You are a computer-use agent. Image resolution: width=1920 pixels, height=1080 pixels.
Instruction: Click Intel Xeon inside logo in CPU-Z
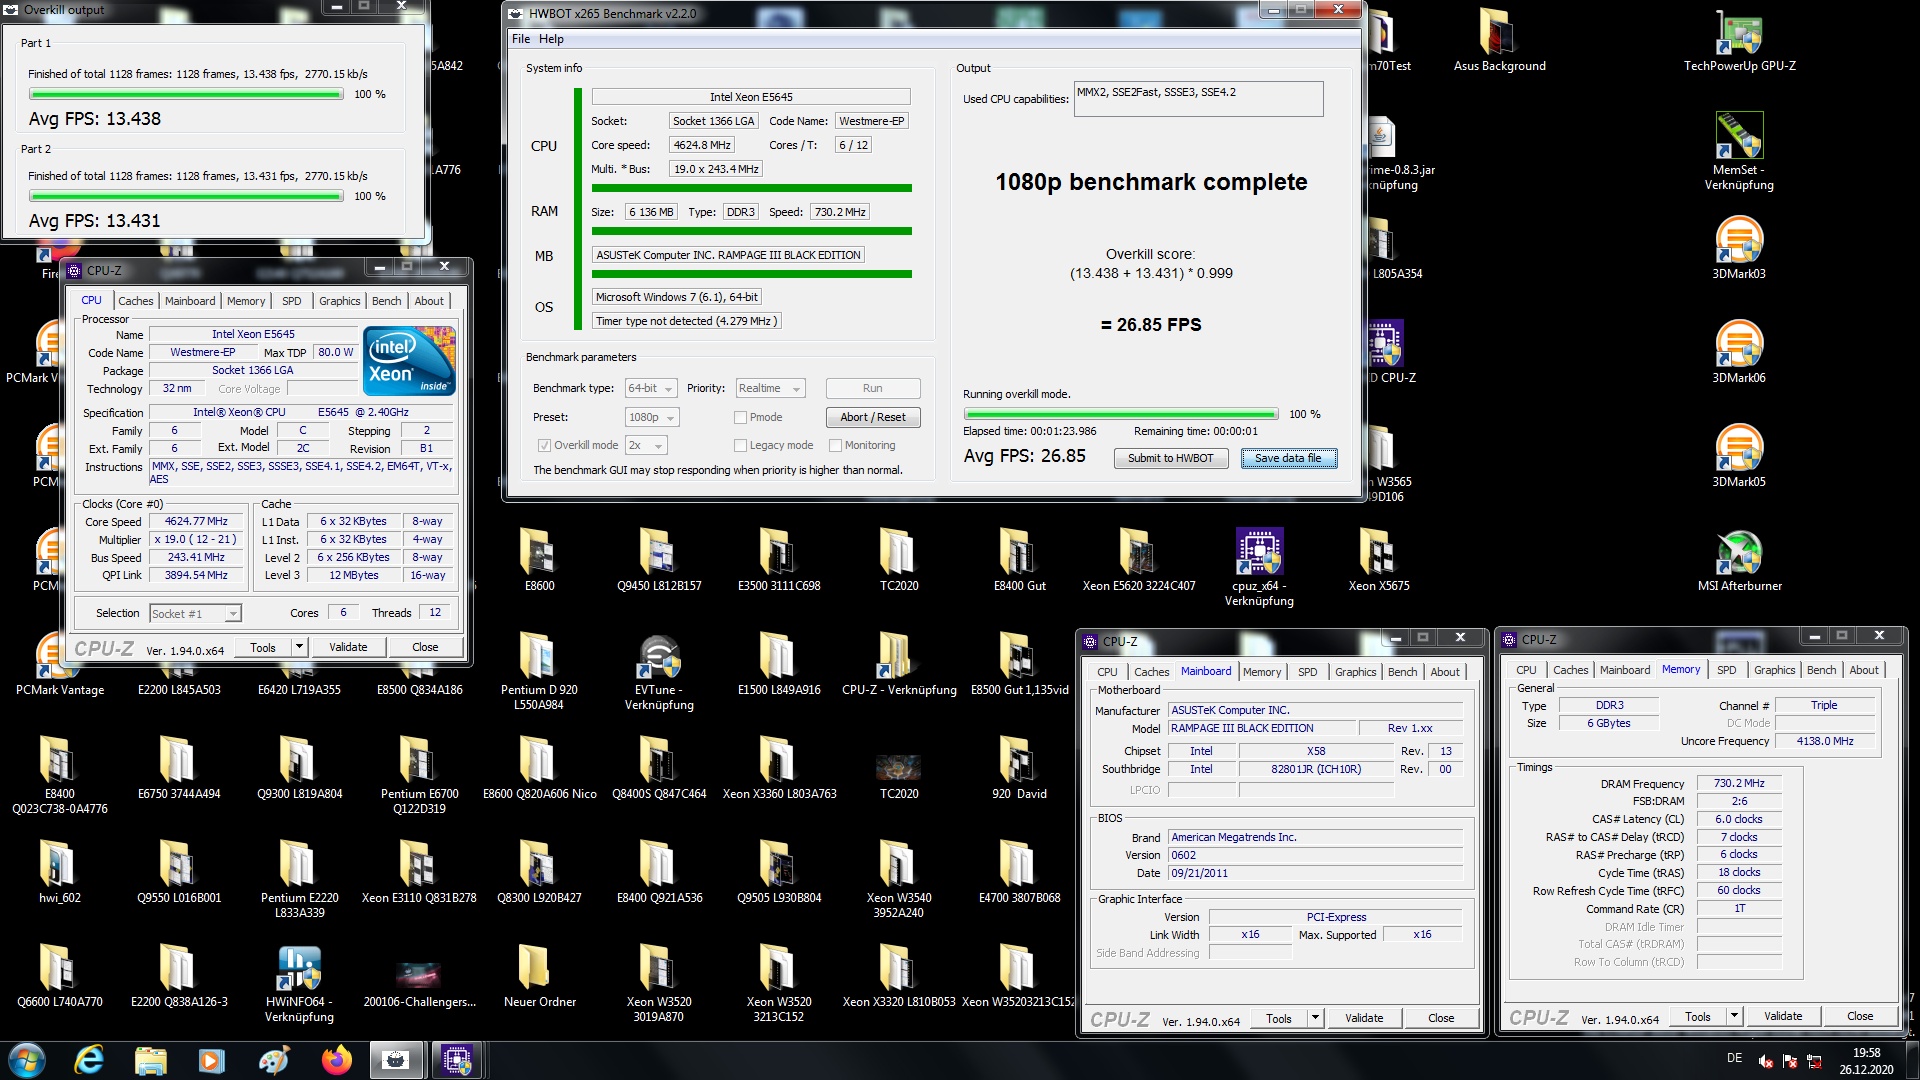click(x=409, y=361)
